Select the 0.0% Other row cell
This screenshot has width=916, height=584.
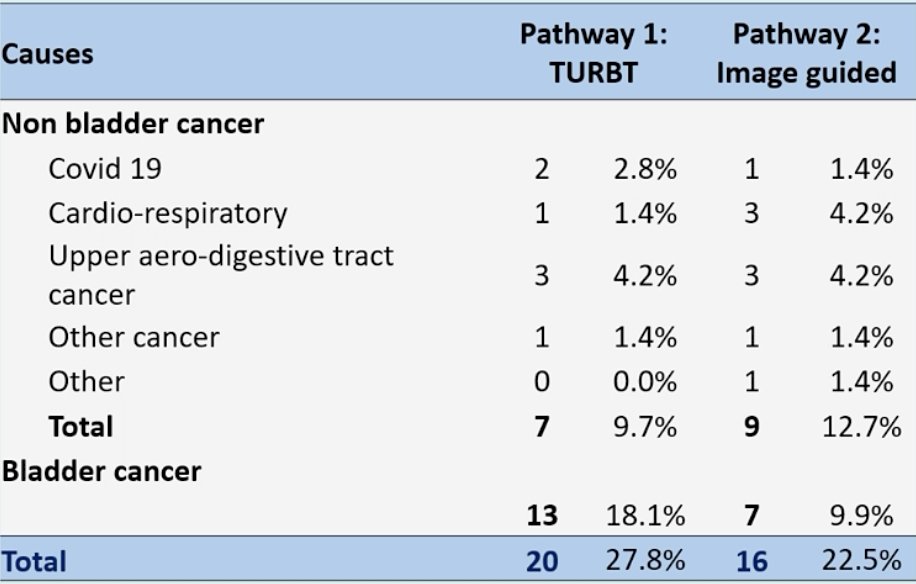coord(645,382)
